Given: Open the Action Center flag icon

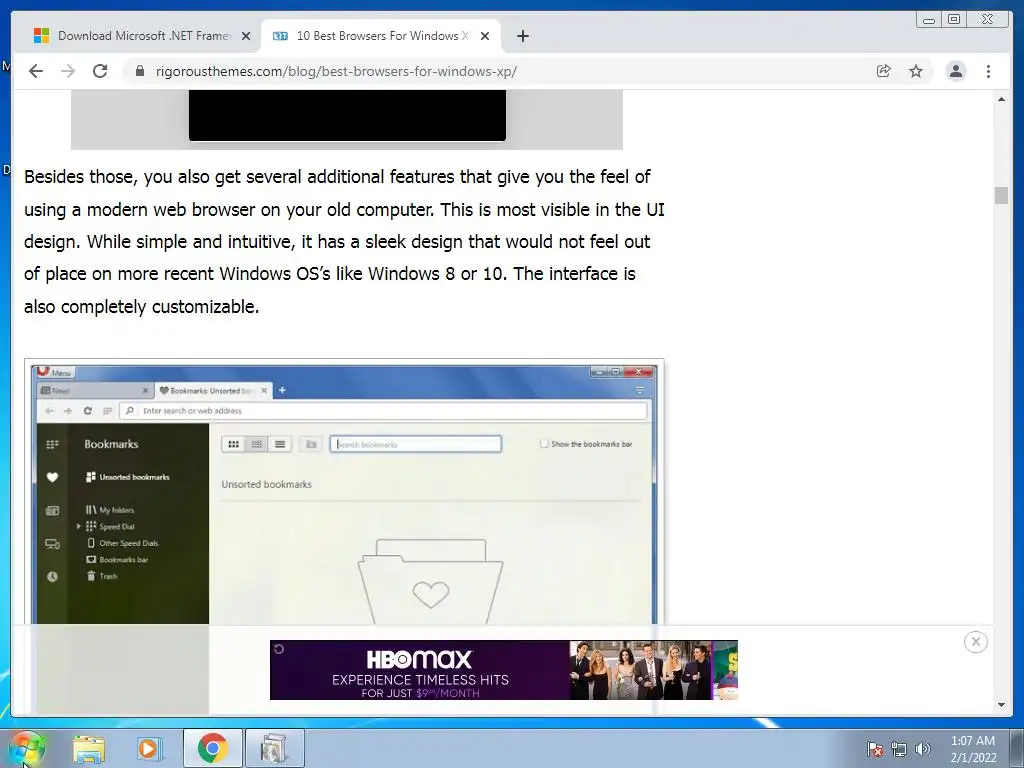Looking at the screenshot, I should 874,749.
